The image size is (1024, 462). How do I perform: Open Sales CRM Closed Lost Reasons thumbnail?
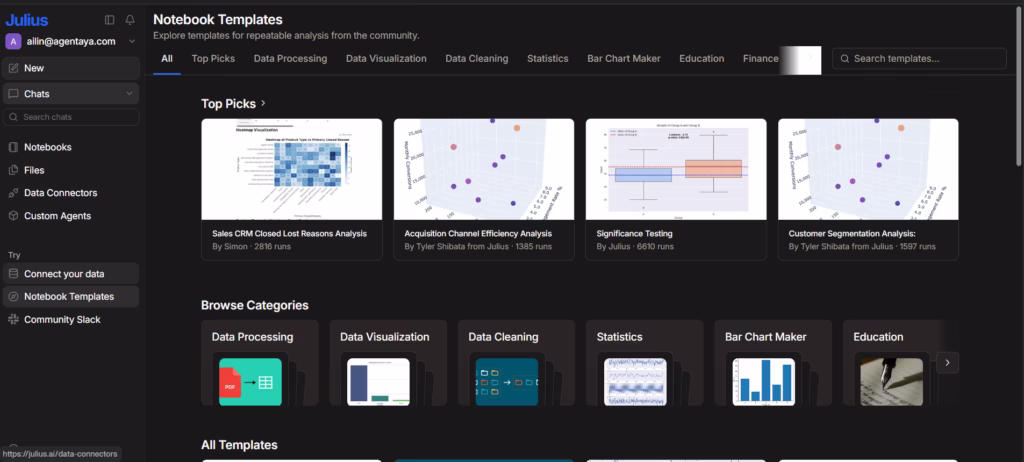pos(291,169)
